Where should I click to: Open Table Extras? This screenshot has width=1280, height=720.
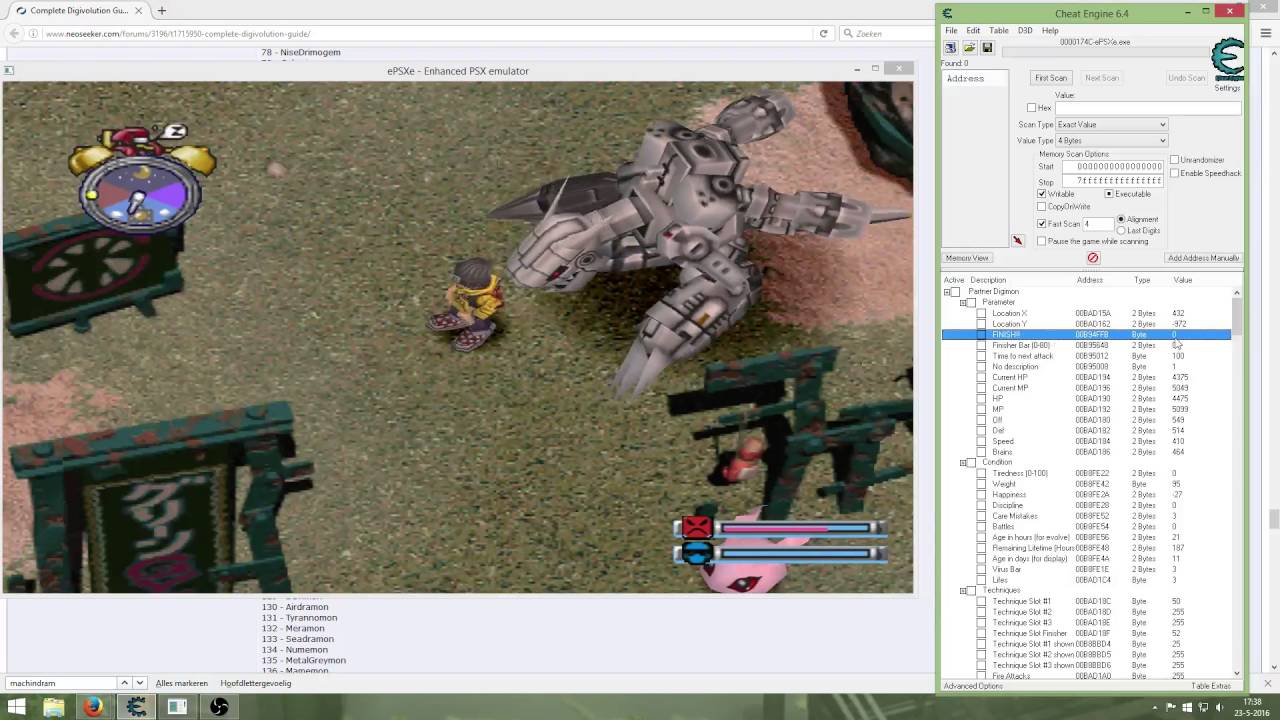click(1211, 686)
